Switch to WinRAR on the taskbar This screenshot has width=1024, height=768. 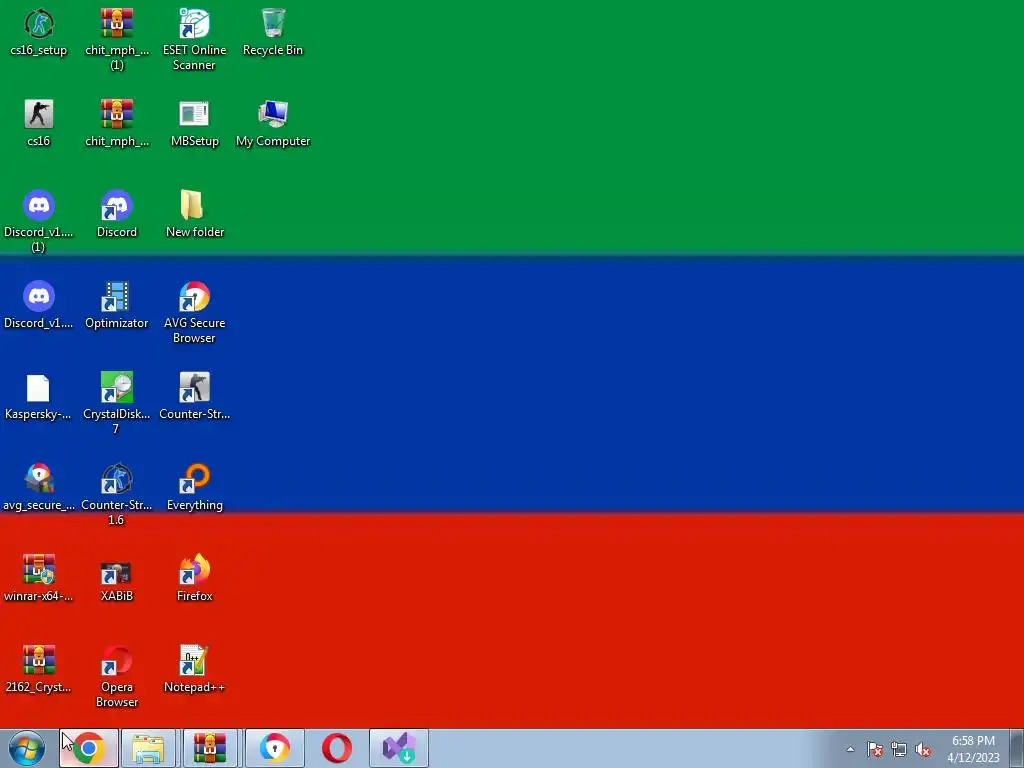point(210,748)
